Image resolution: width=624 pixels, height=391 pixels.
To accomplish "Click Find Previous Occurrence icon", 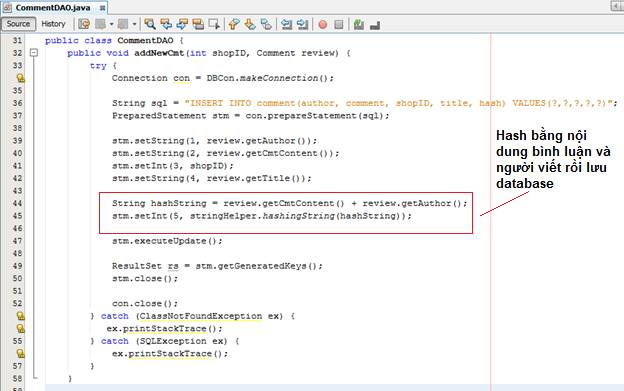I will click(166, 24).
